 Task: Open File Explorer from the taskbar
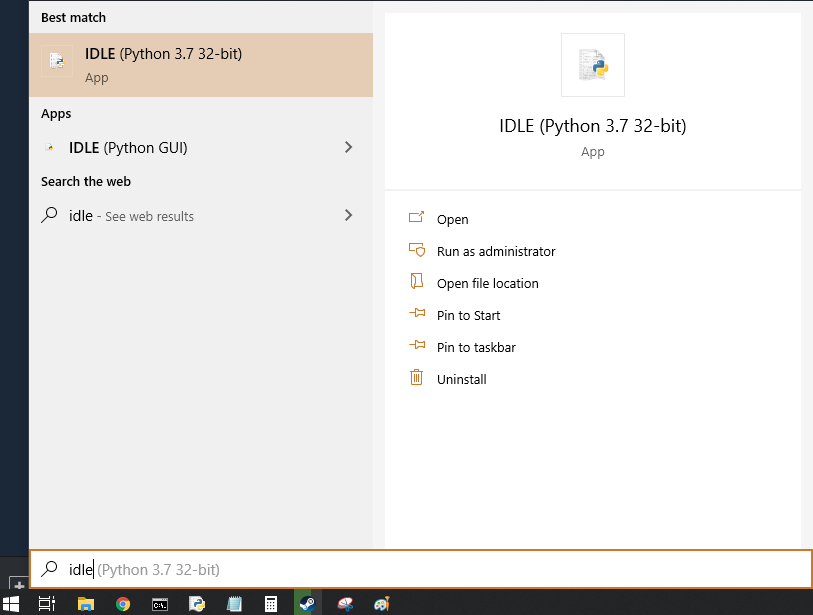tap(86, 604)
